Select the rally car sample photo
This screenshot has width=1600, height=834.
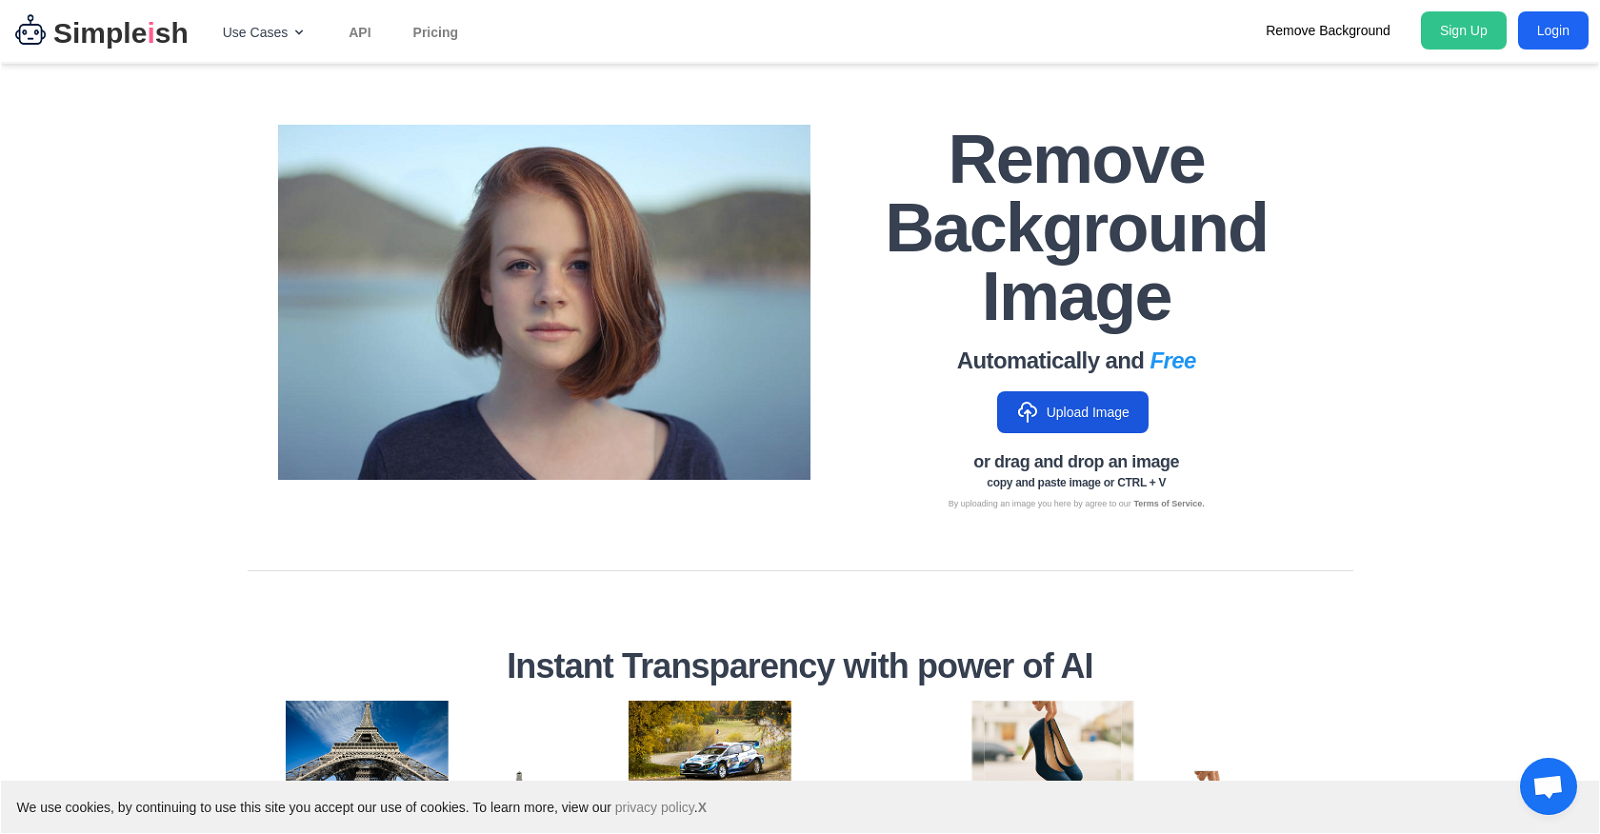click(709, 740)
